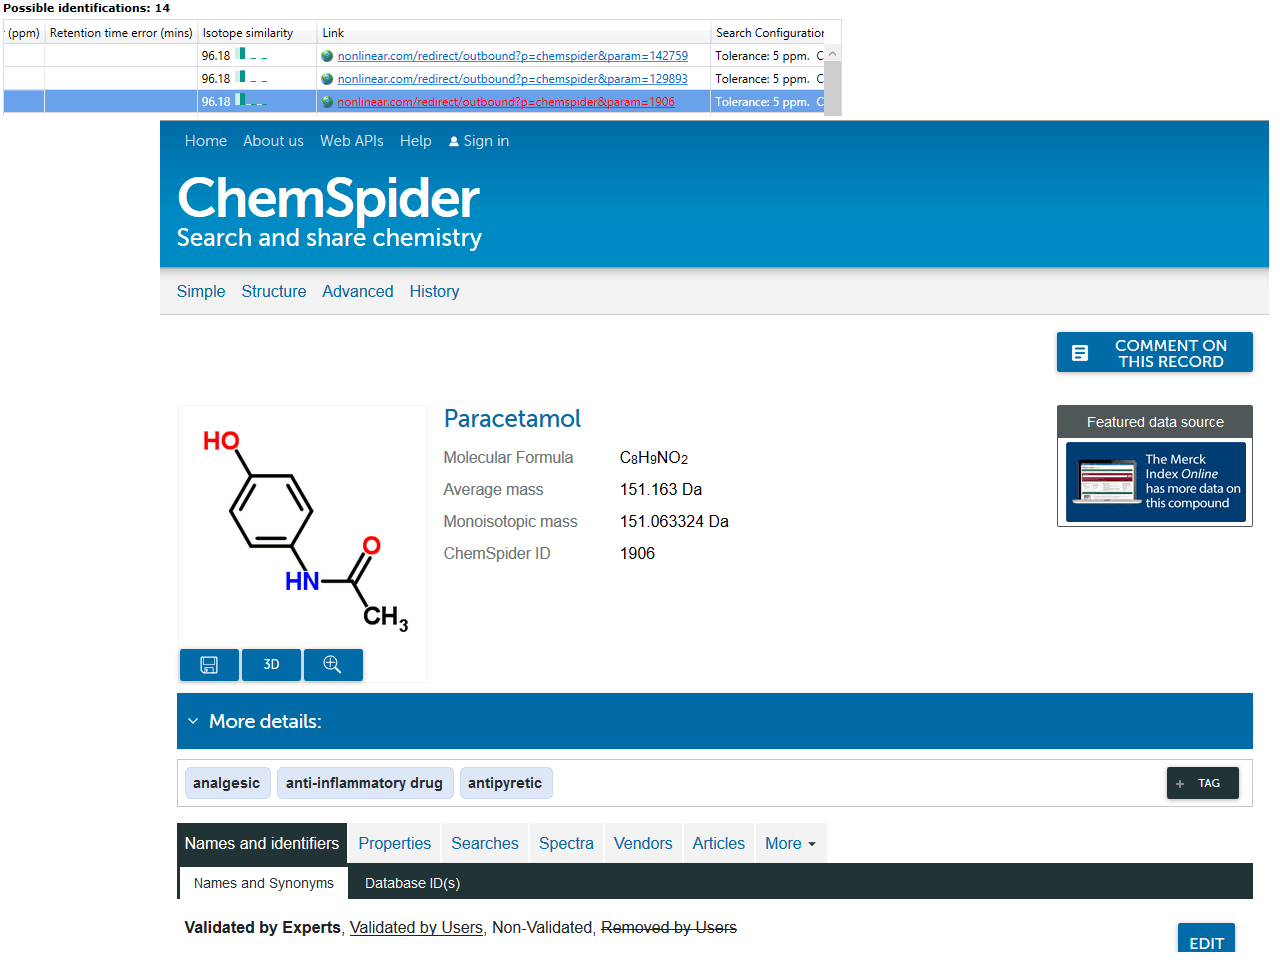Switch to the Searches tab
The image size is (1280, 960).
click(485, 844)
